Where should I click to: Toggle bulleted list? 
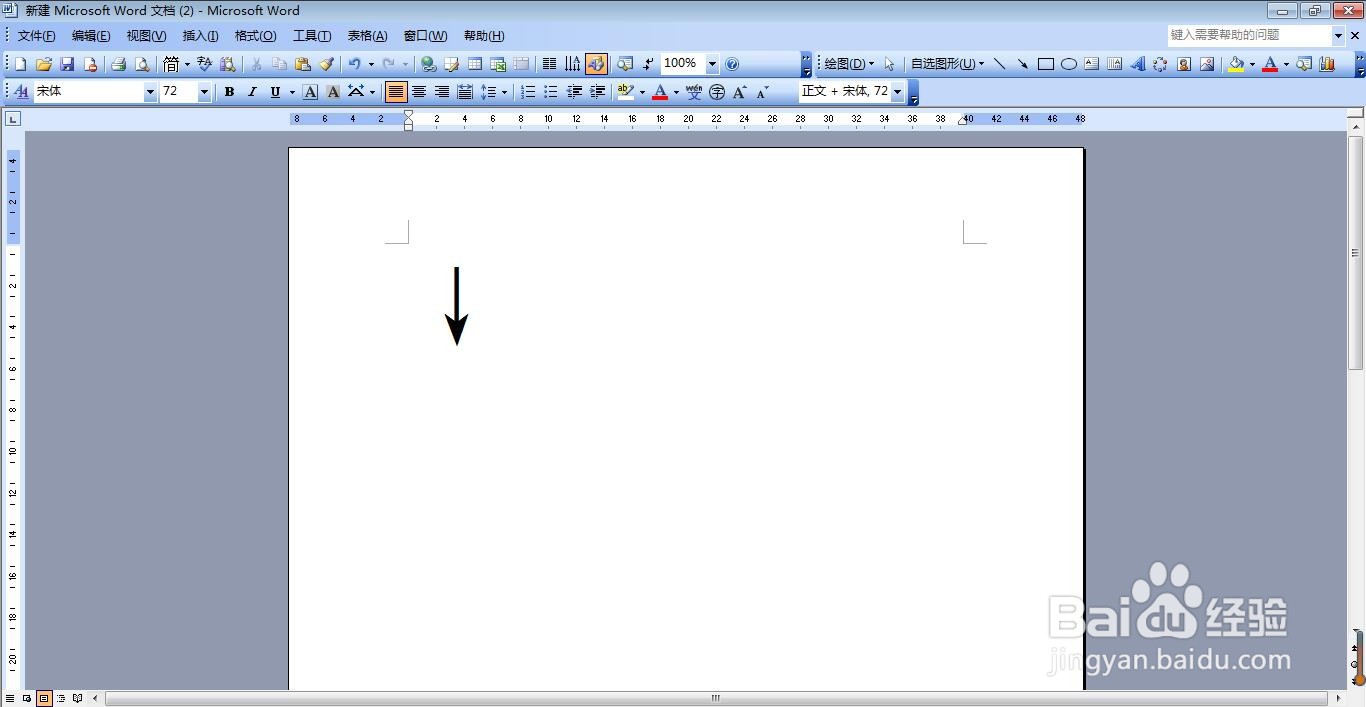coord(550,92)
